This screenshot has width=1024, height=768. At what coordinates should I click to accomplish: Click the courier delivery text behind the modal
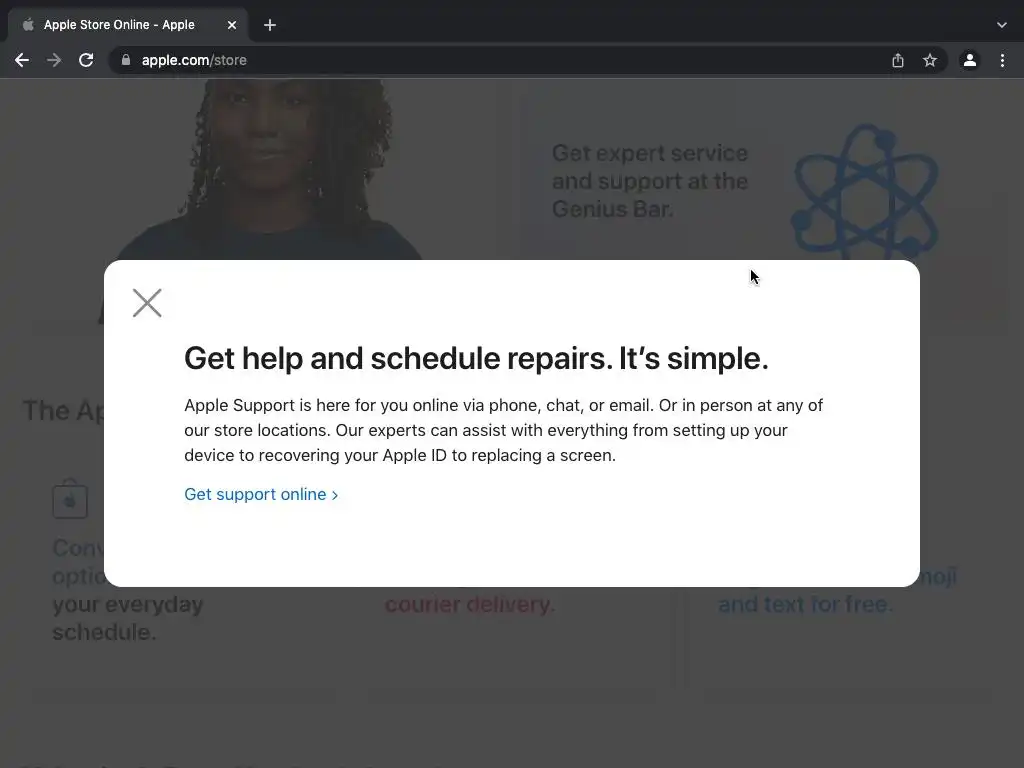click(470, 604)
